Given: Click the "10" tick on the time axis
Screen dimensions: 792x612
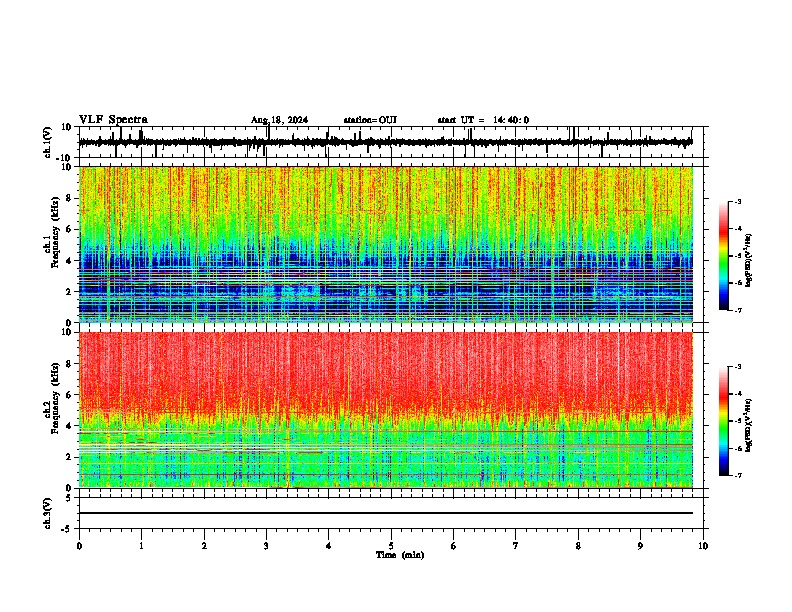Looking at the screenshot, I should 703,546.
